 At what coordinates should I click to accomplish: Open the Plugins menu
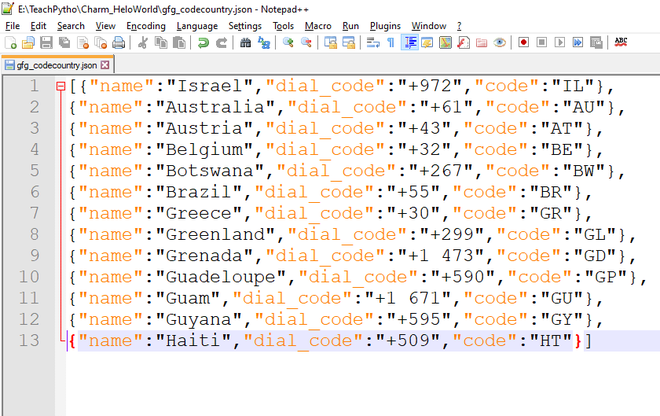point(385,26)
